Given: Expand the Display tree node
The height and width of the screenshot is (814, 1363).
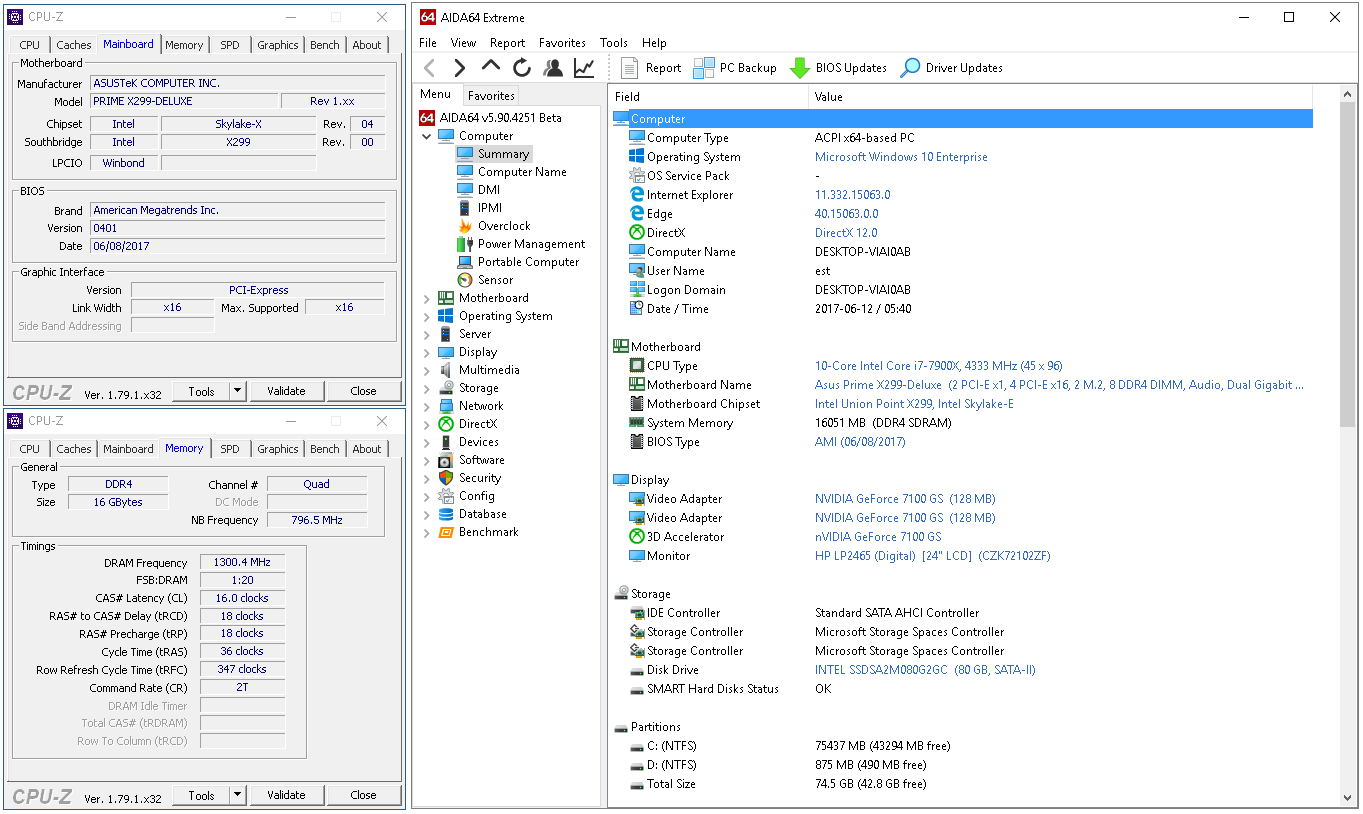Looking at the screenshot, I should pyautogui.click(x=427, y=352).
